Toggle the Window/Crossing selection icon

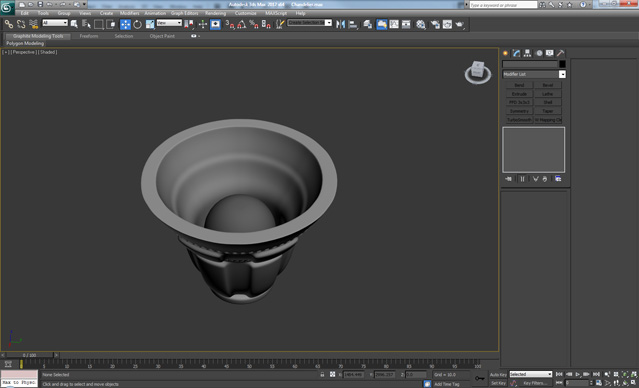coord(110,24)
